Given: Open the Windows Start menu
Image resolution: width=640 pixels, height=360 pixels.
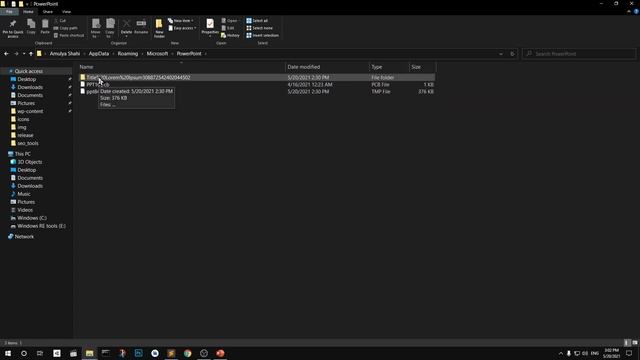Looking at the screenshot, I should click(8, 353).
